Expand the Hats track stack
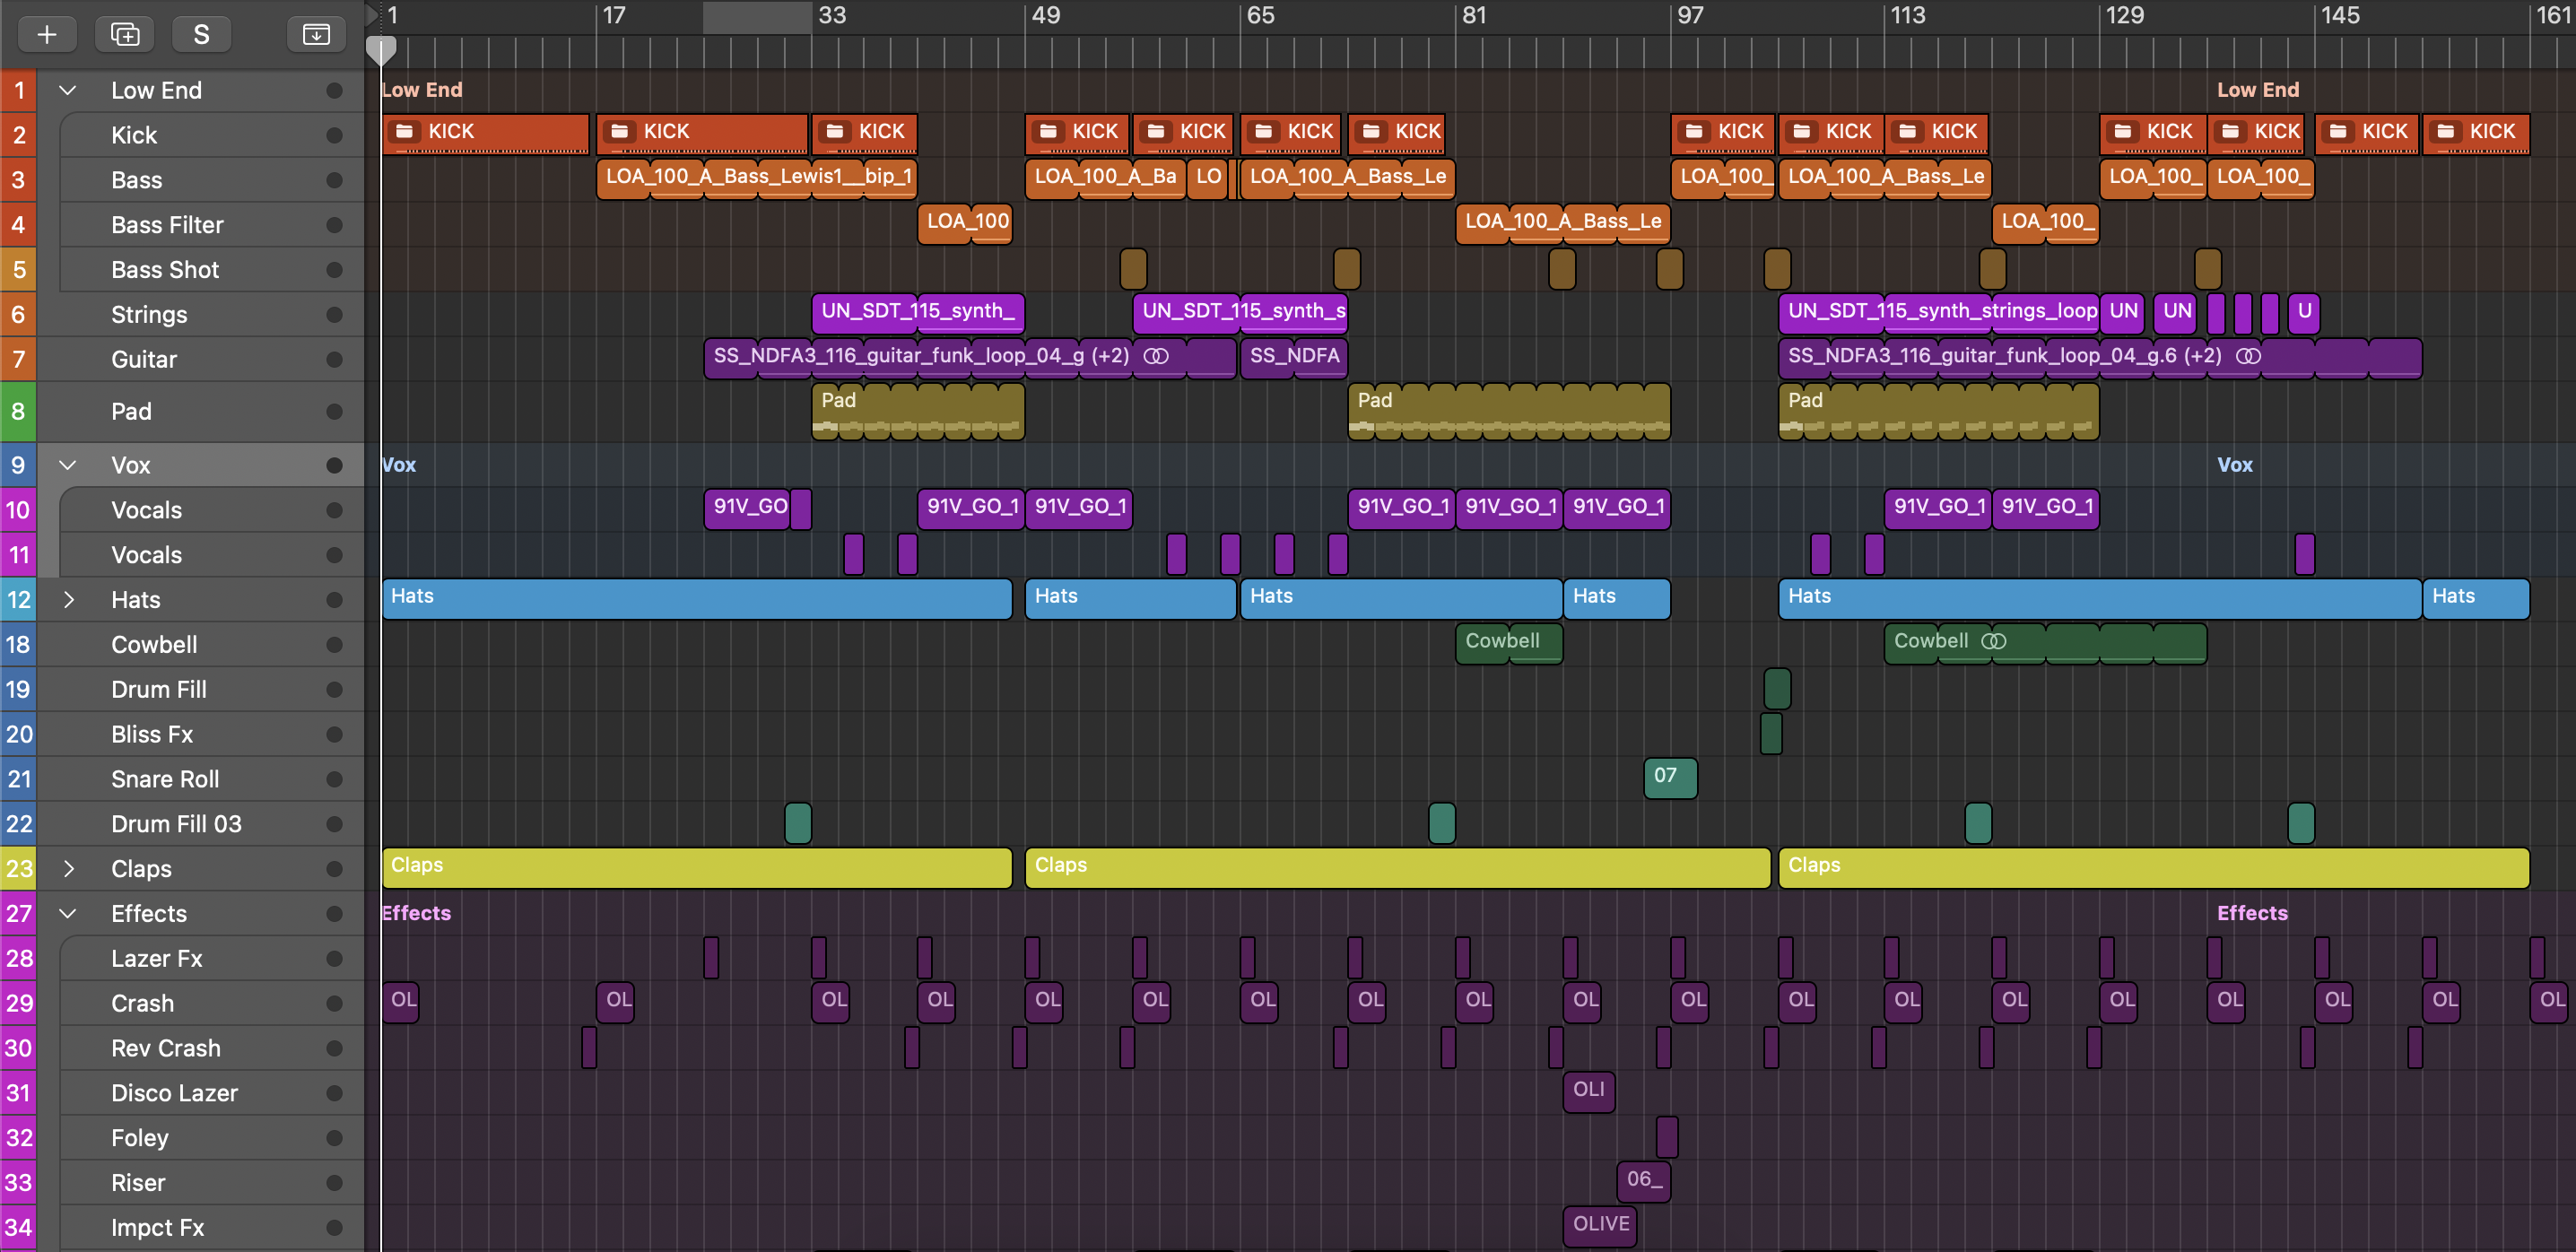This screenshot has height=1252, width=2576. 68,600
